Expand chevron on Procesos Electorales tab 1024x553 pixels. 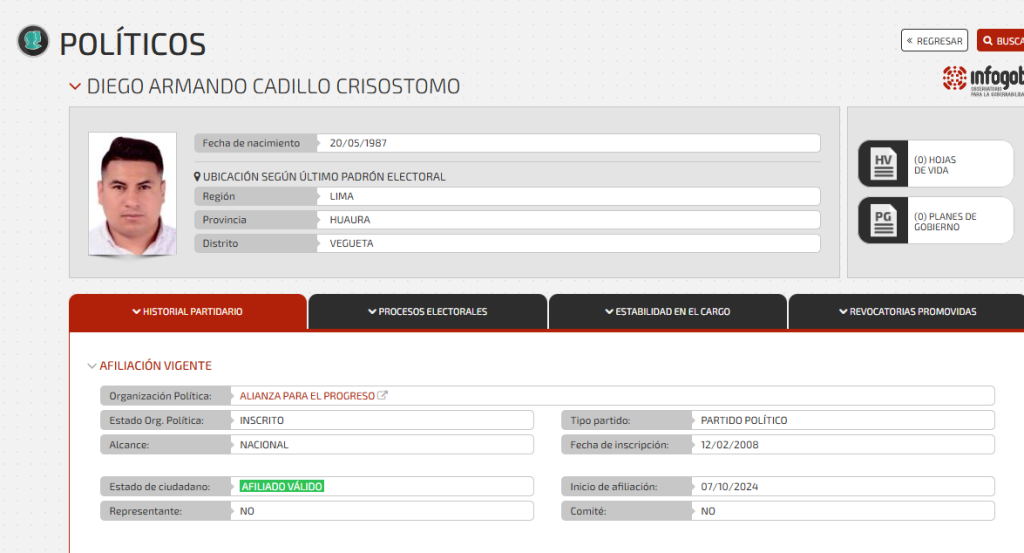tap(372, 312)
